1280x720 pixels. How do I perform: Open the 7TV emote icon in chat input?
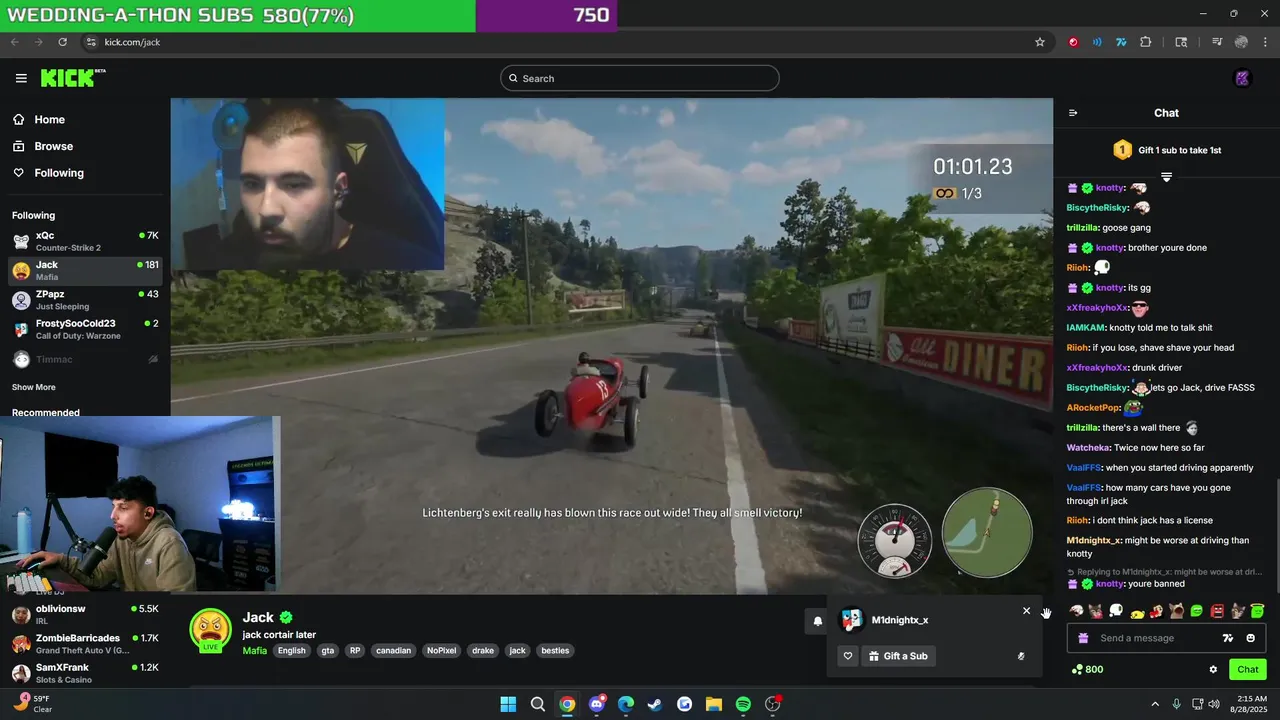tap(1228, 638)
